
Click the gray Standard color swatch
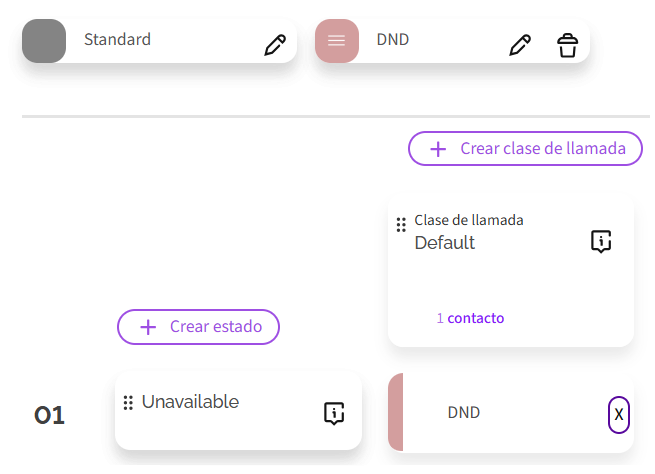tap(44, 41)
